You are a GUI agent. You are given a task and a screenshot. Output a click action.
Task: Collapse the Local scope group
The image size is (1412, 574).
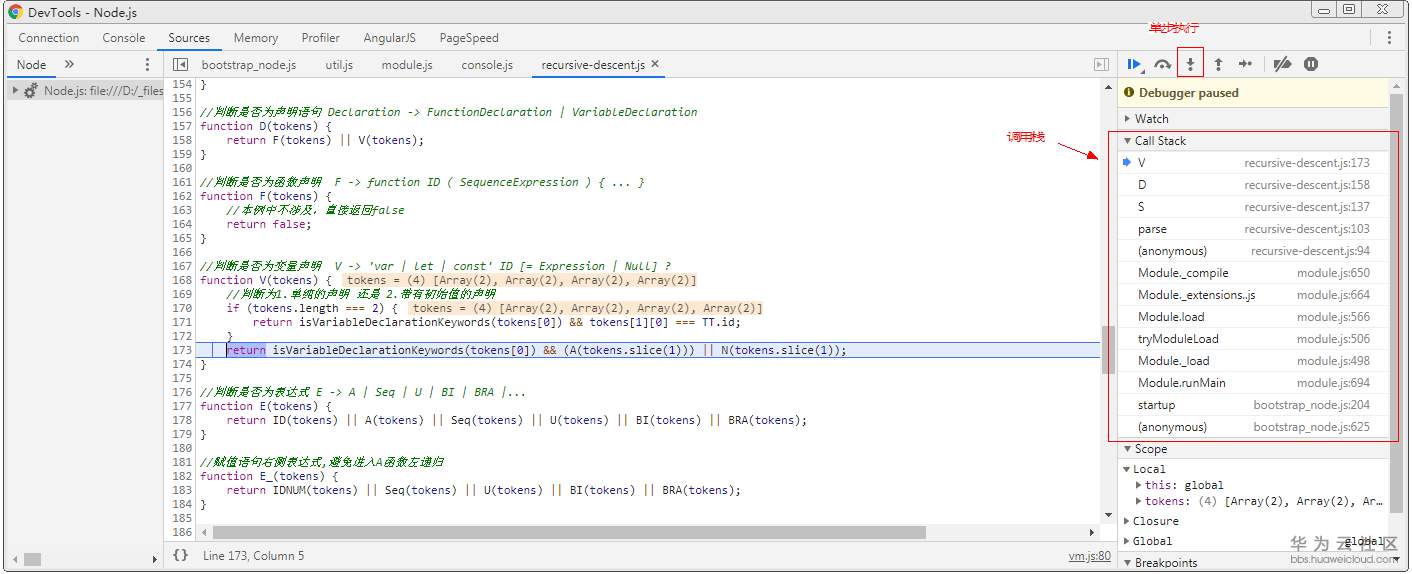click(x=1128, y=469)
